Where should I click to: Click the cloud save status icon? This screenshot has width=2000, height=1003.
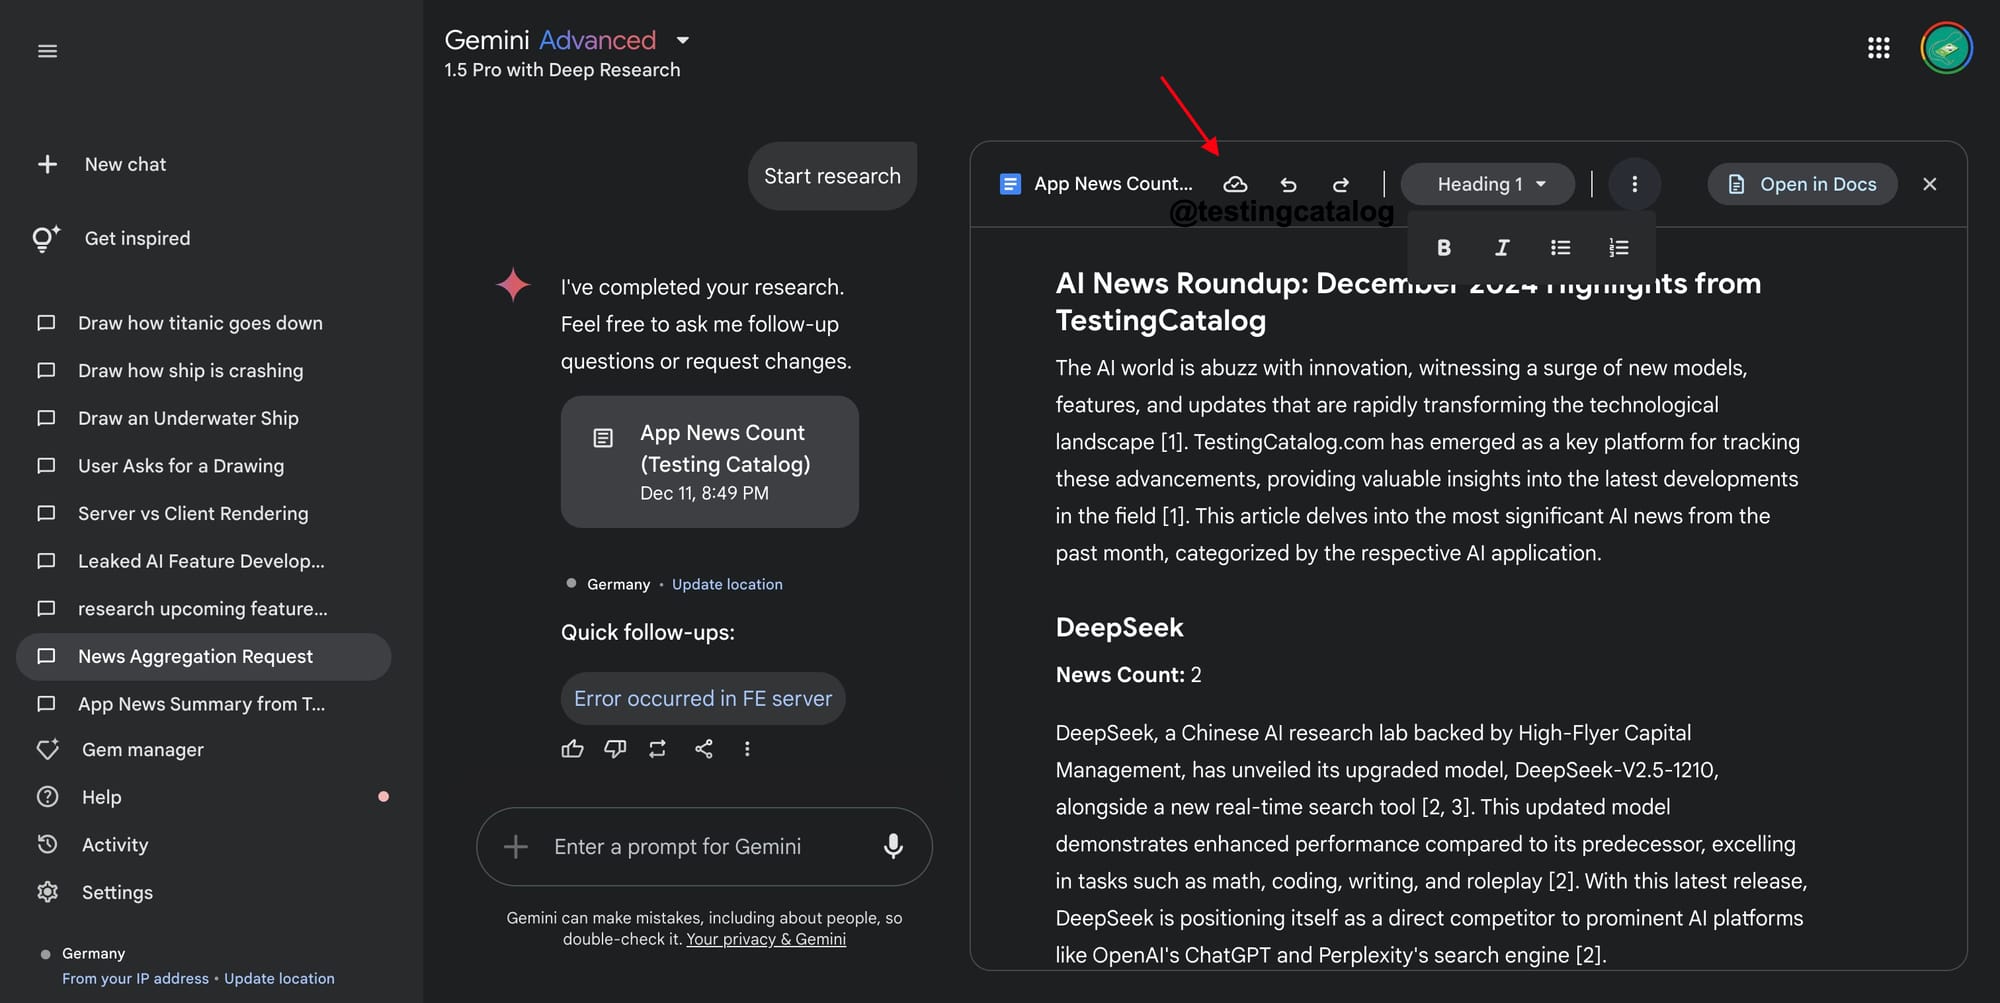(1235, 184)
